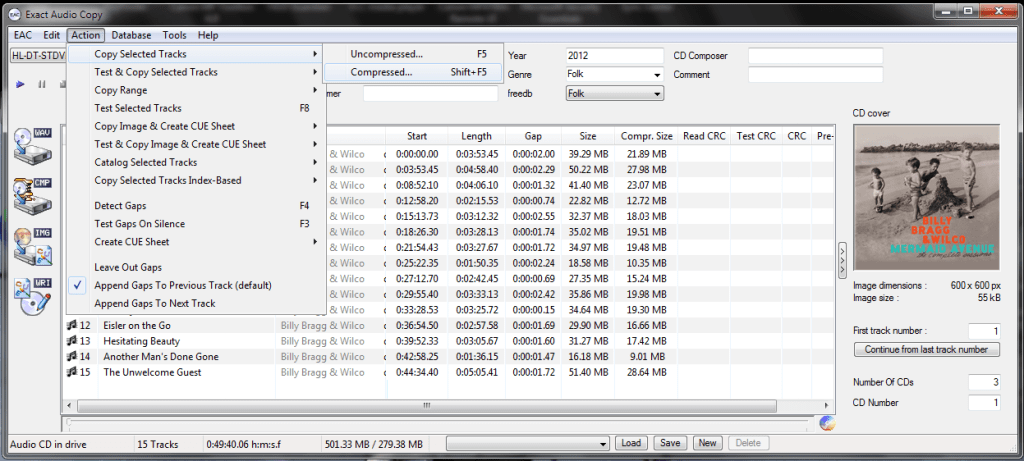Click the CD Number field

[984, 403]
